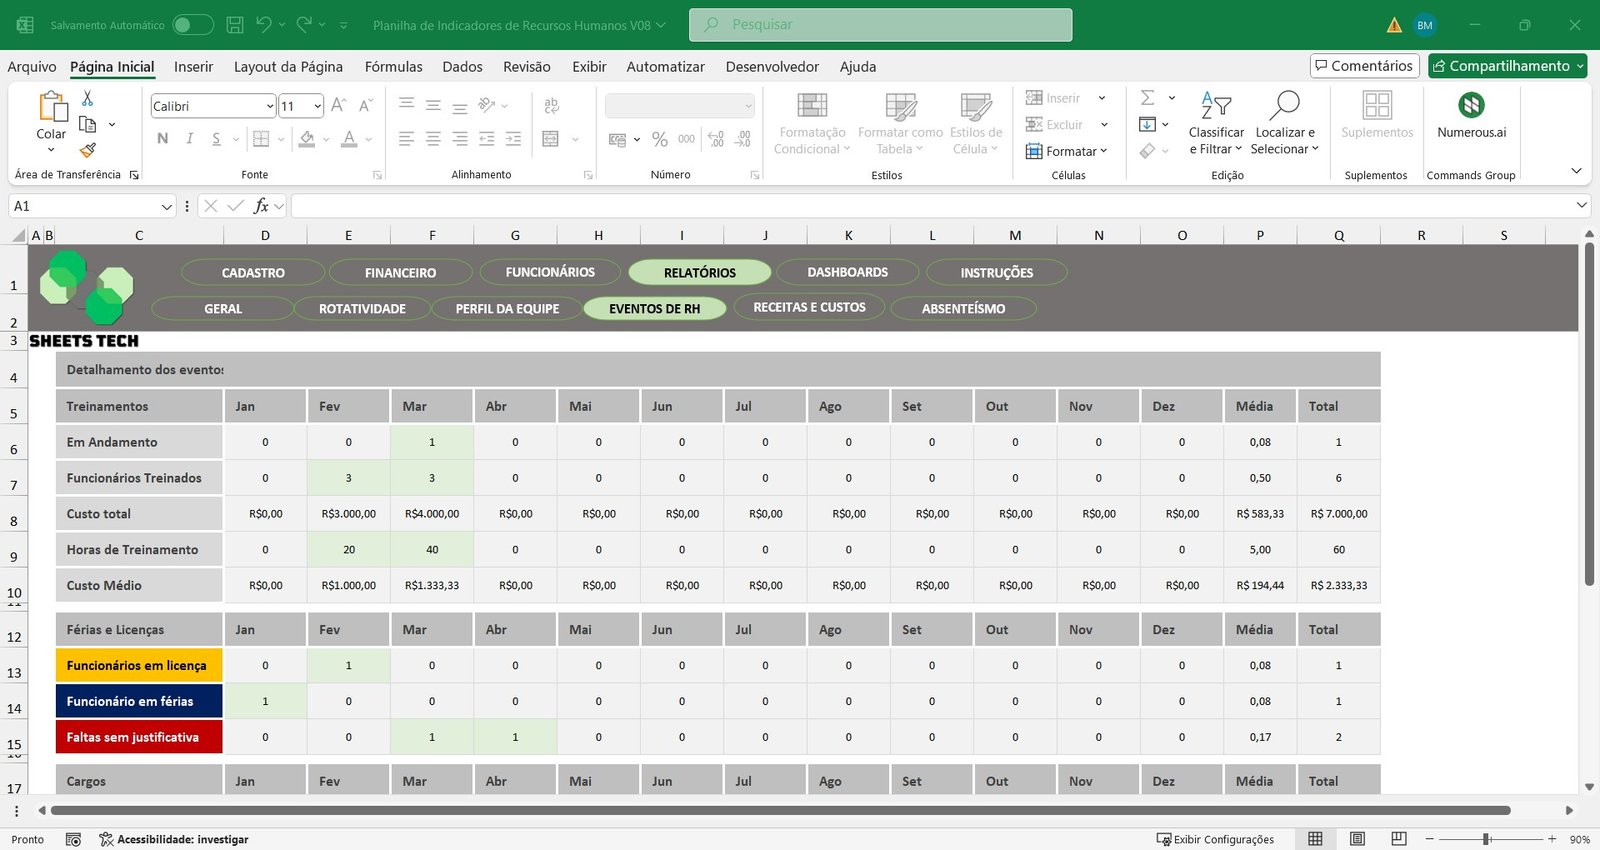Open the Arquivo menu
1600x850 pixels.
point(32,66)
